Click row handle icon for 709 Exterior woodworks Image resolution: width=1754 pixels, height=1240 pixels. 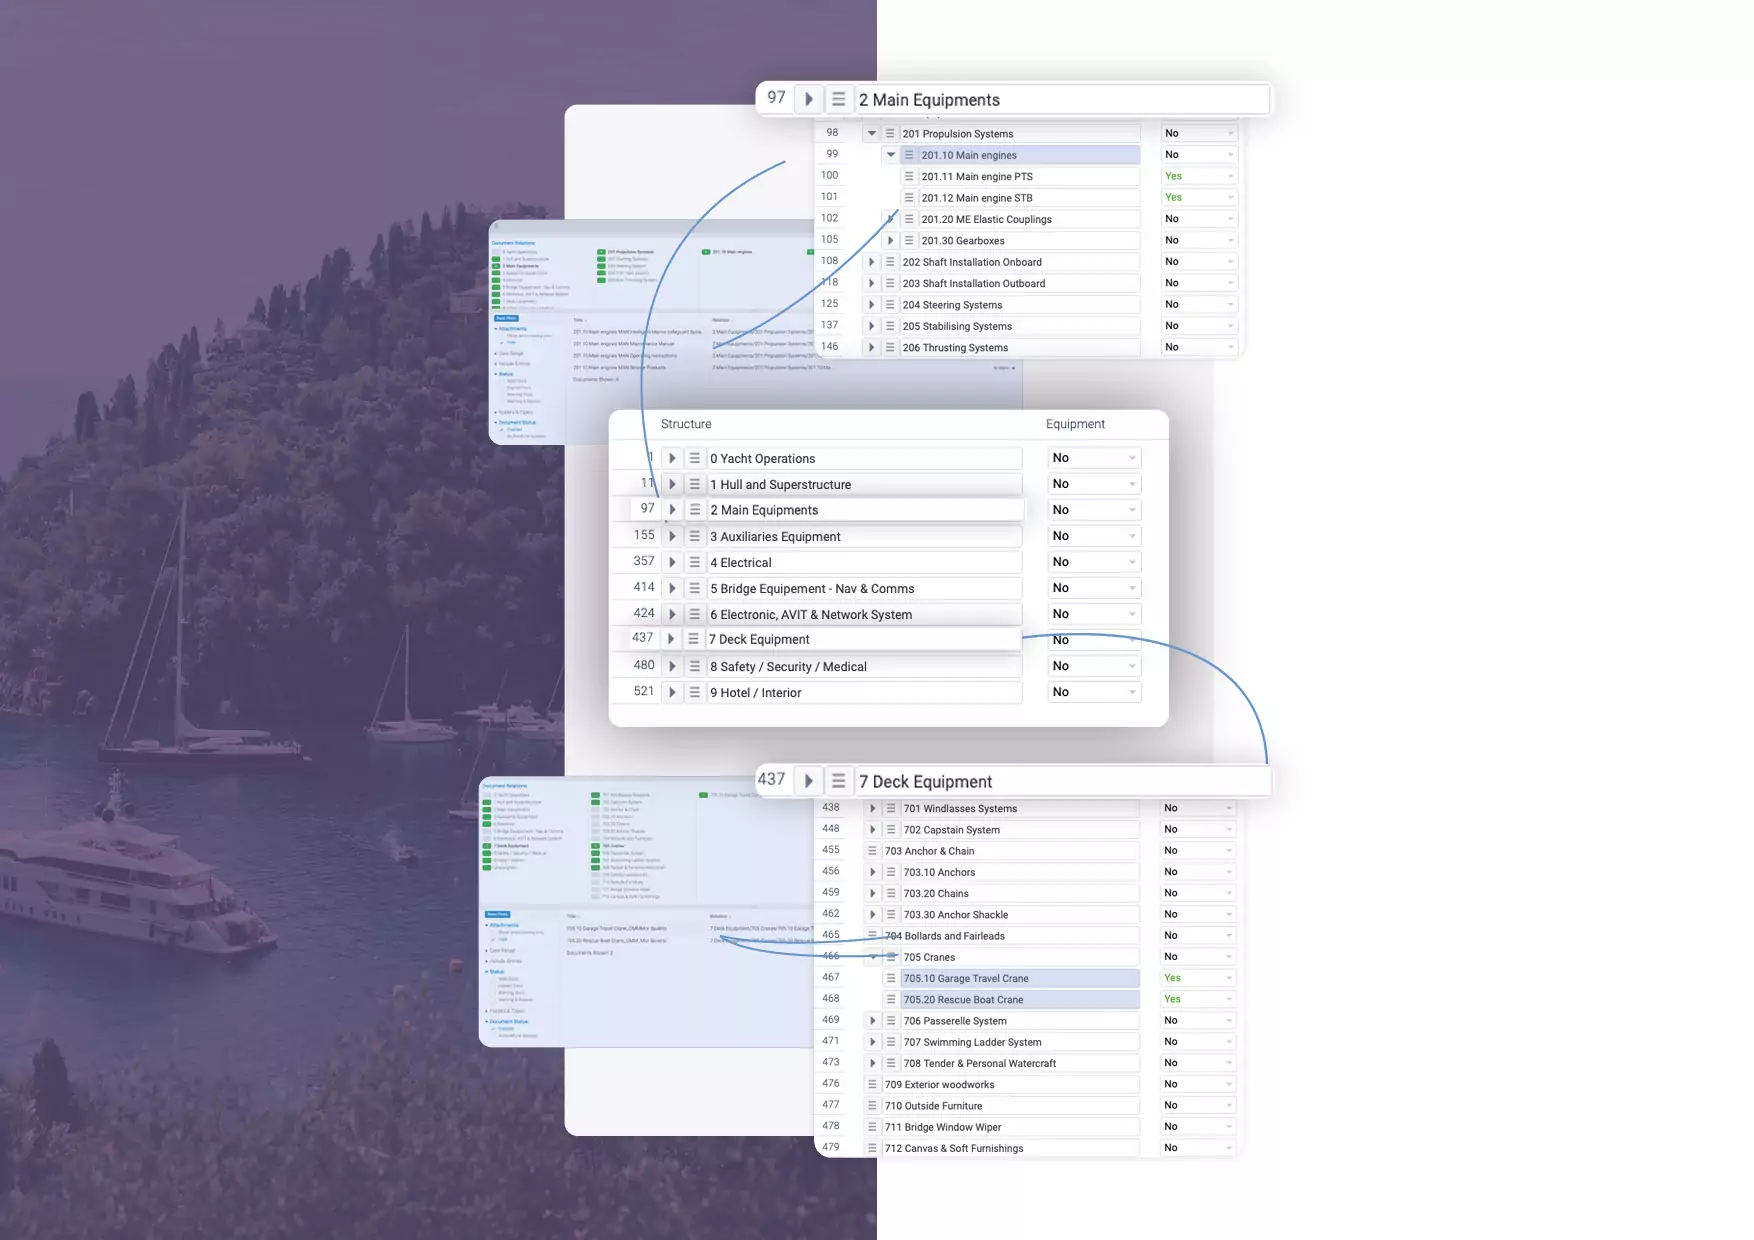pyautogui.click(x=872, y=1084)
